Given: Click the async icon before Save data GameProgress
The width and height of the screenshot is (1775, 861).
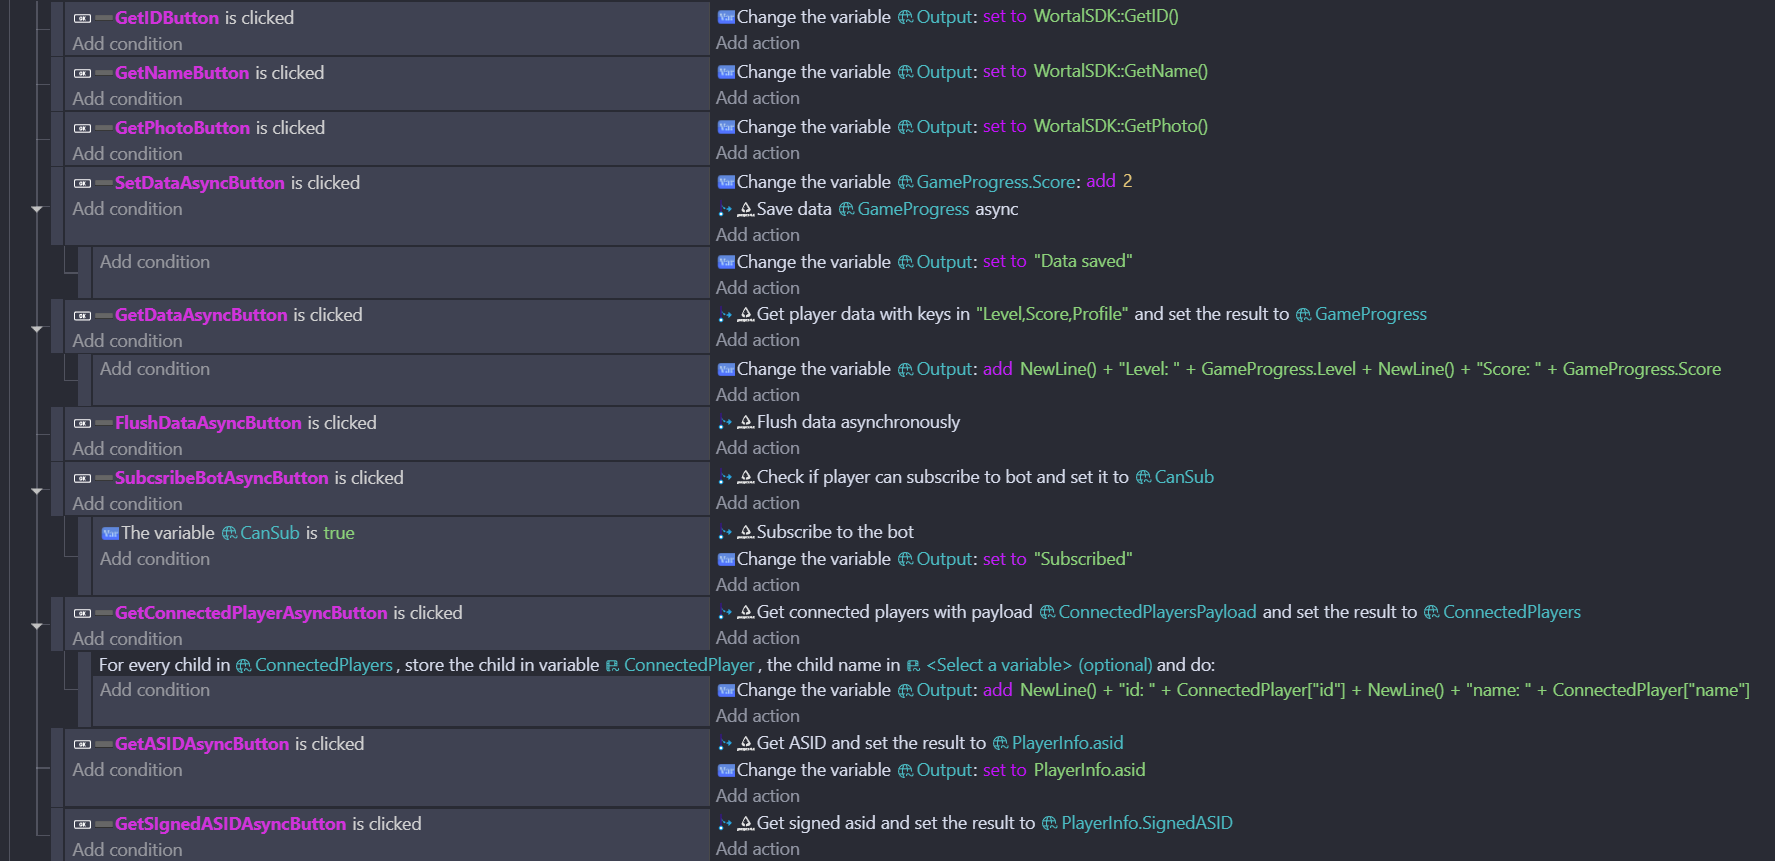Looking at the screenshot, I should click(x=725, y=210).
